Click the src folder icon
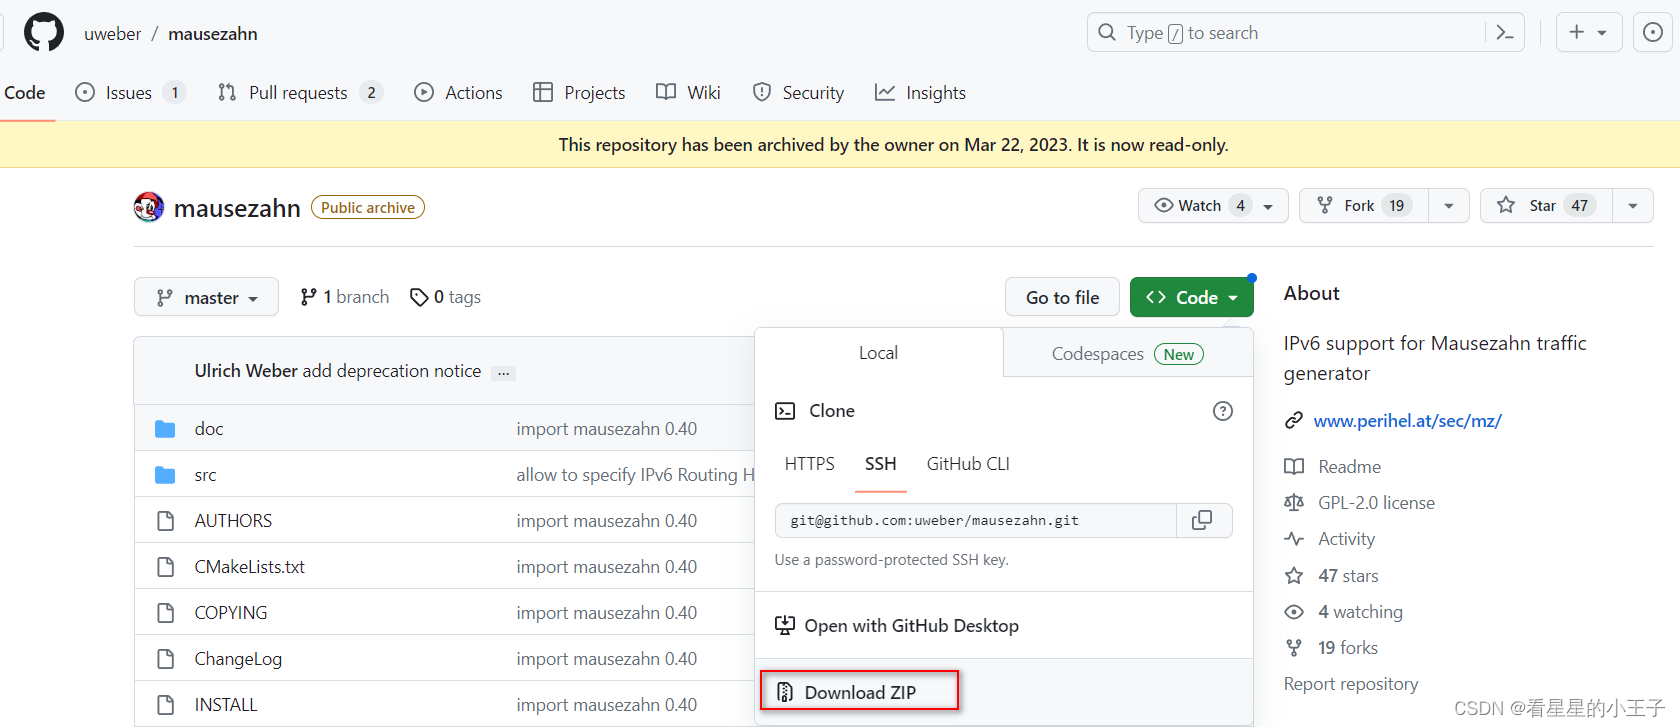Viewport: 1680px width, 727px height. [x=165, y=475]
